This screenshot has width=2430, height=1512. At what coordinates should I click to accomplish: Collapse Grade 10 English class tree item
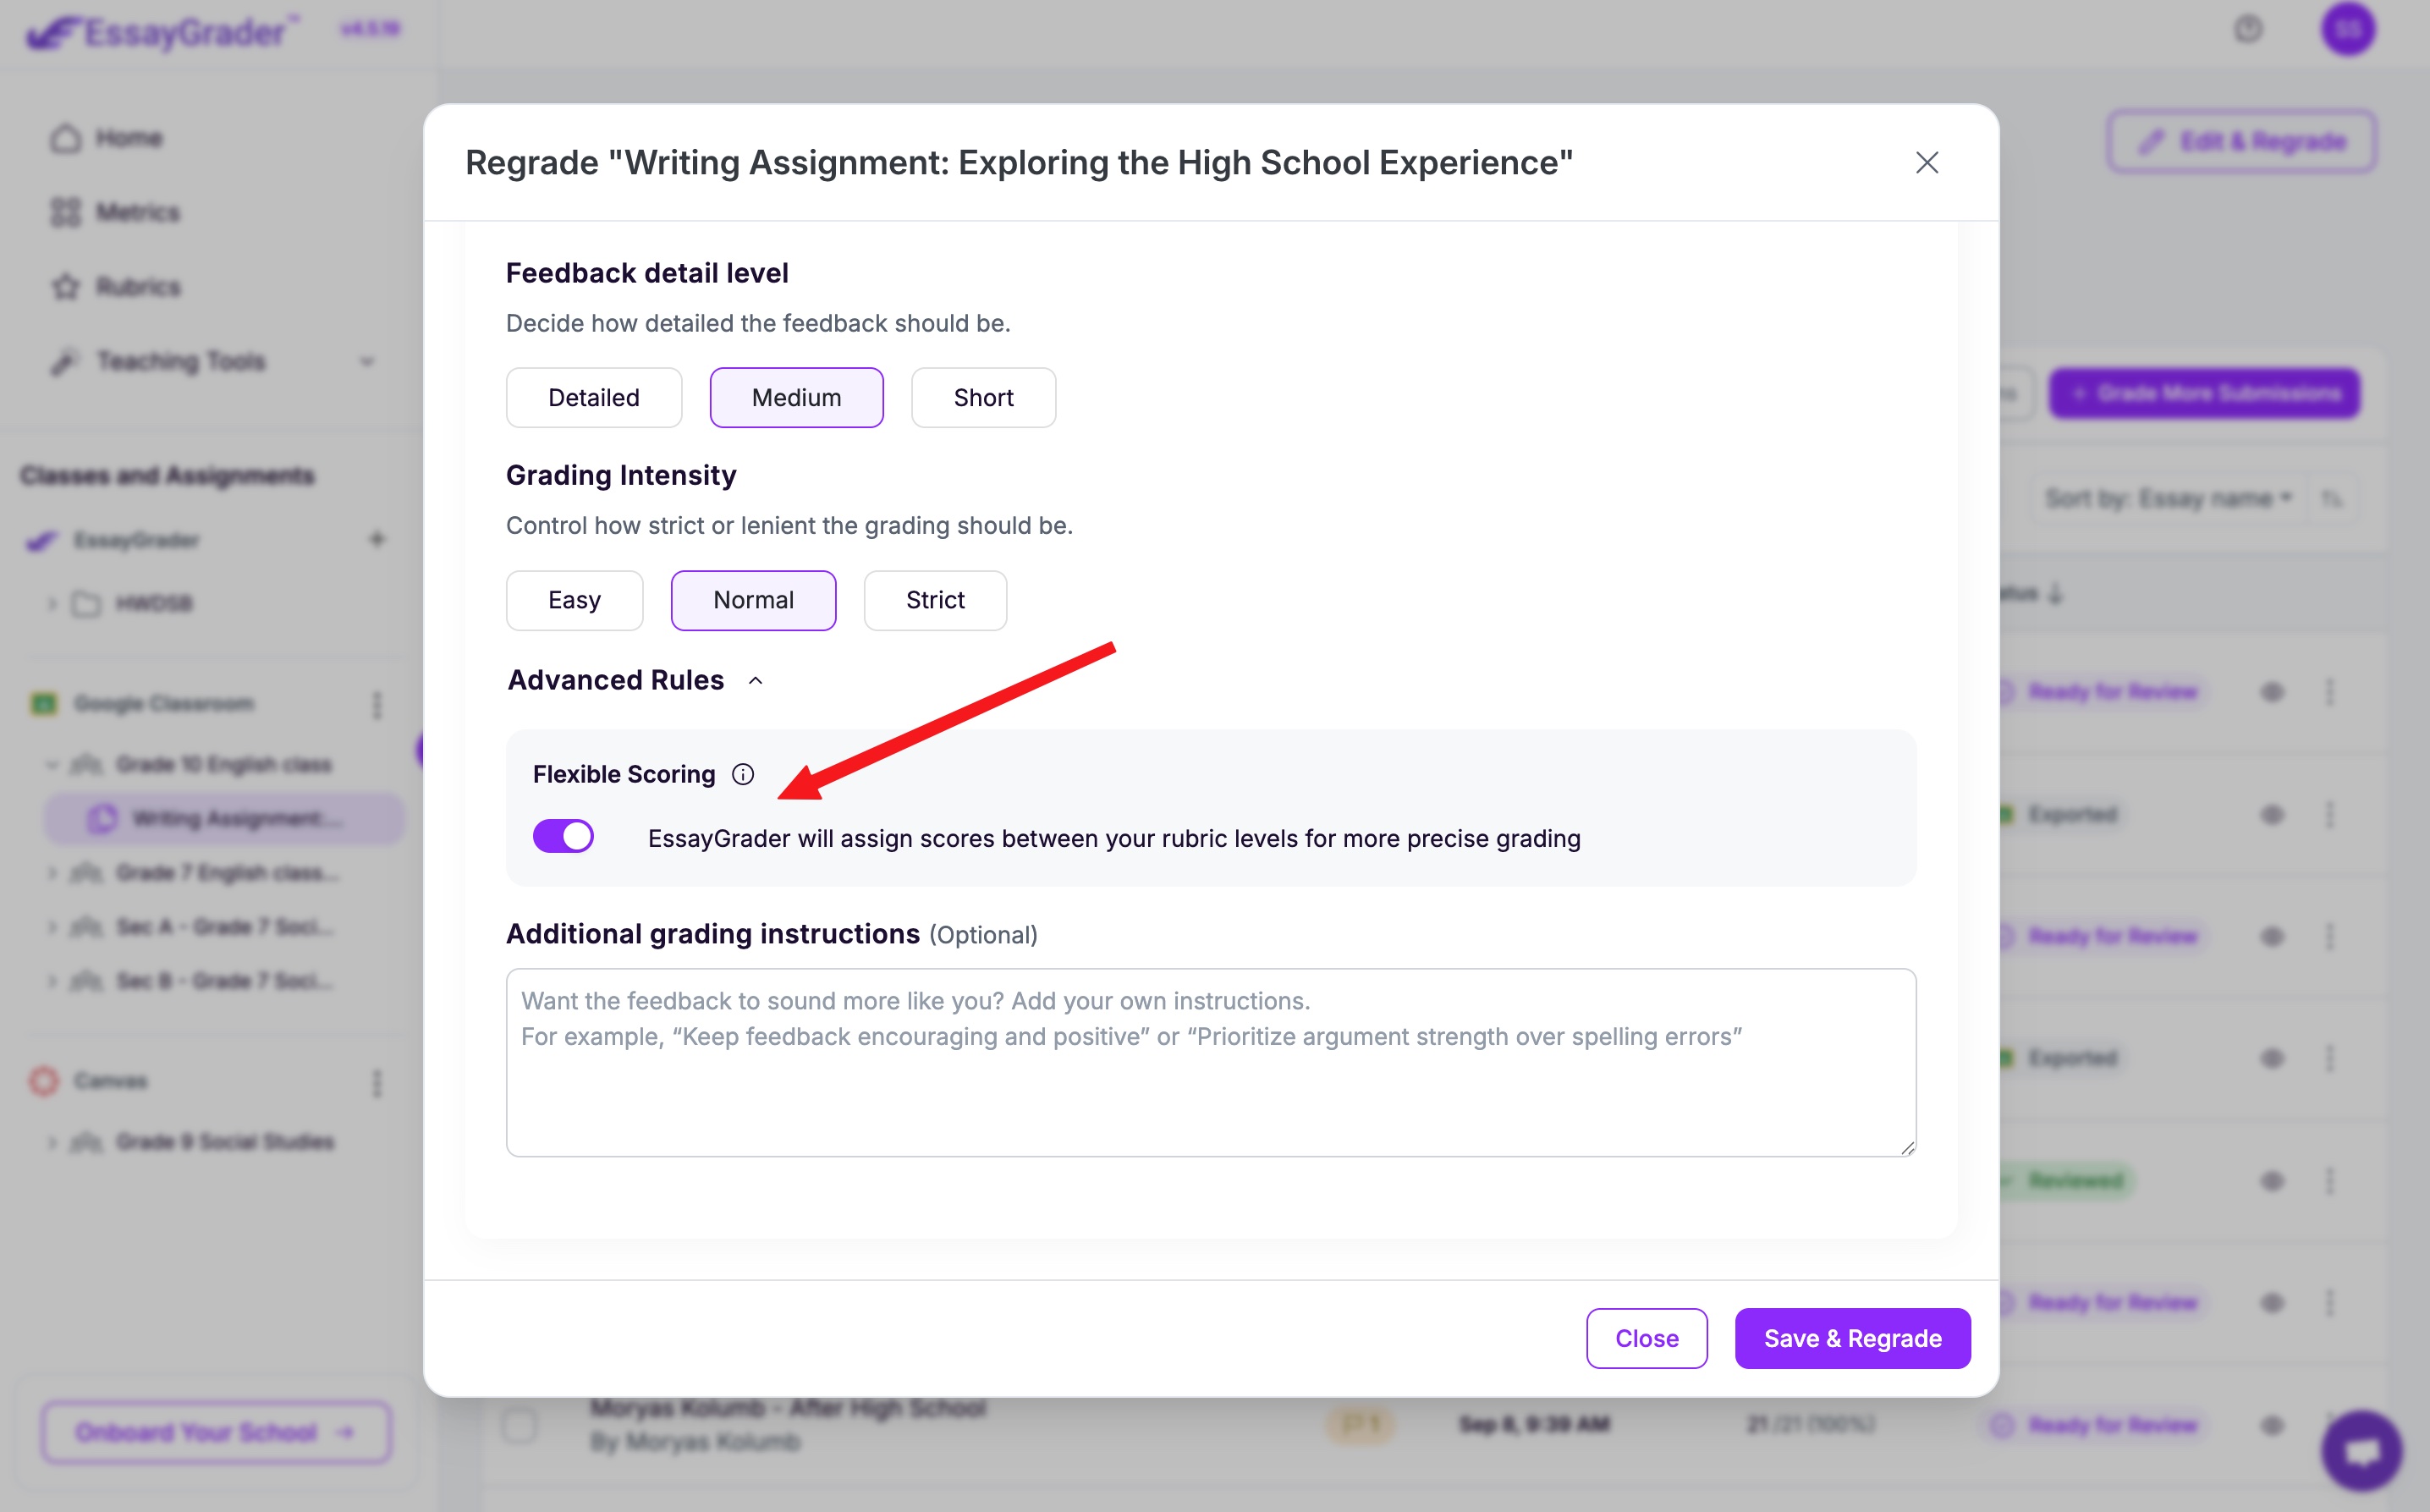(x=51, y=765)
